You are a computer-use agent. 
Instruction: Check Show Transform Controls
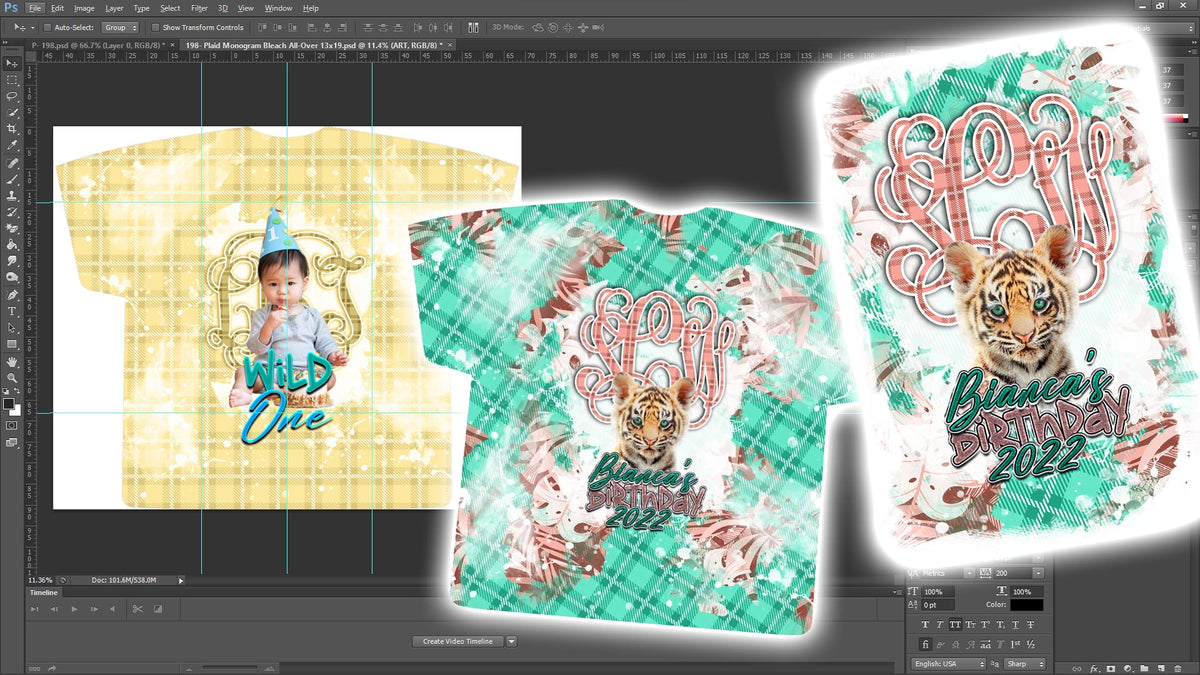pyautogui.click(x=154, y=28)
